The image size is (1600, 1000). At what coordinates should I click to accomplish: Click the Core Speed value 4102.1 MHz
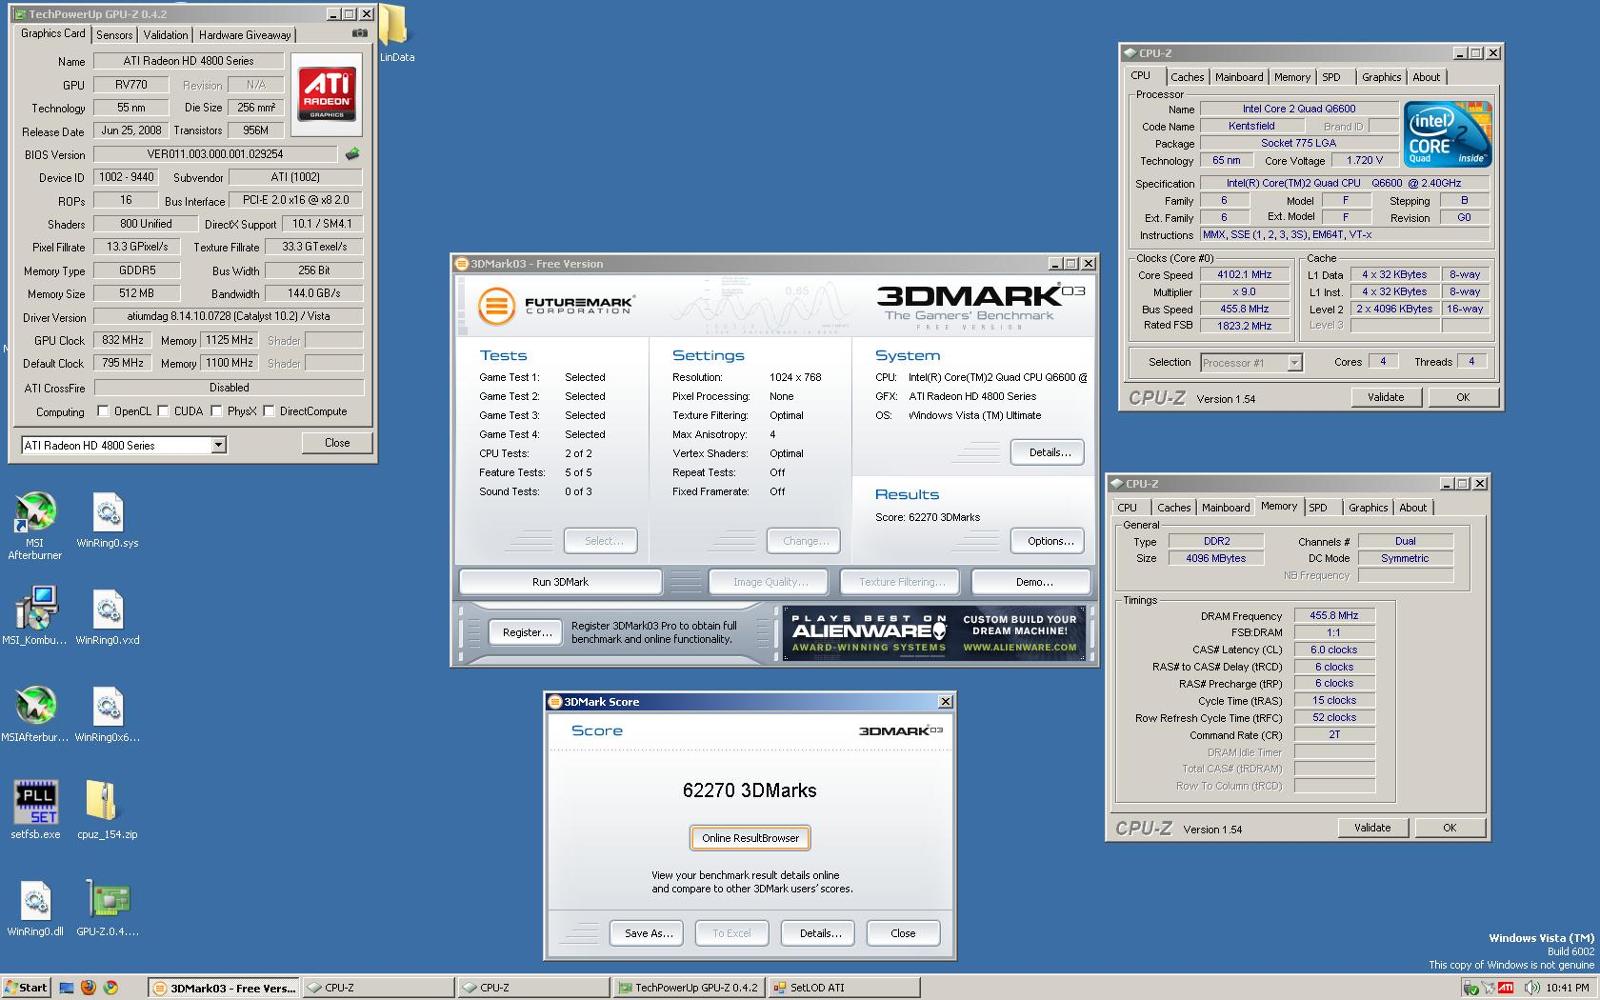point(1244,275)
